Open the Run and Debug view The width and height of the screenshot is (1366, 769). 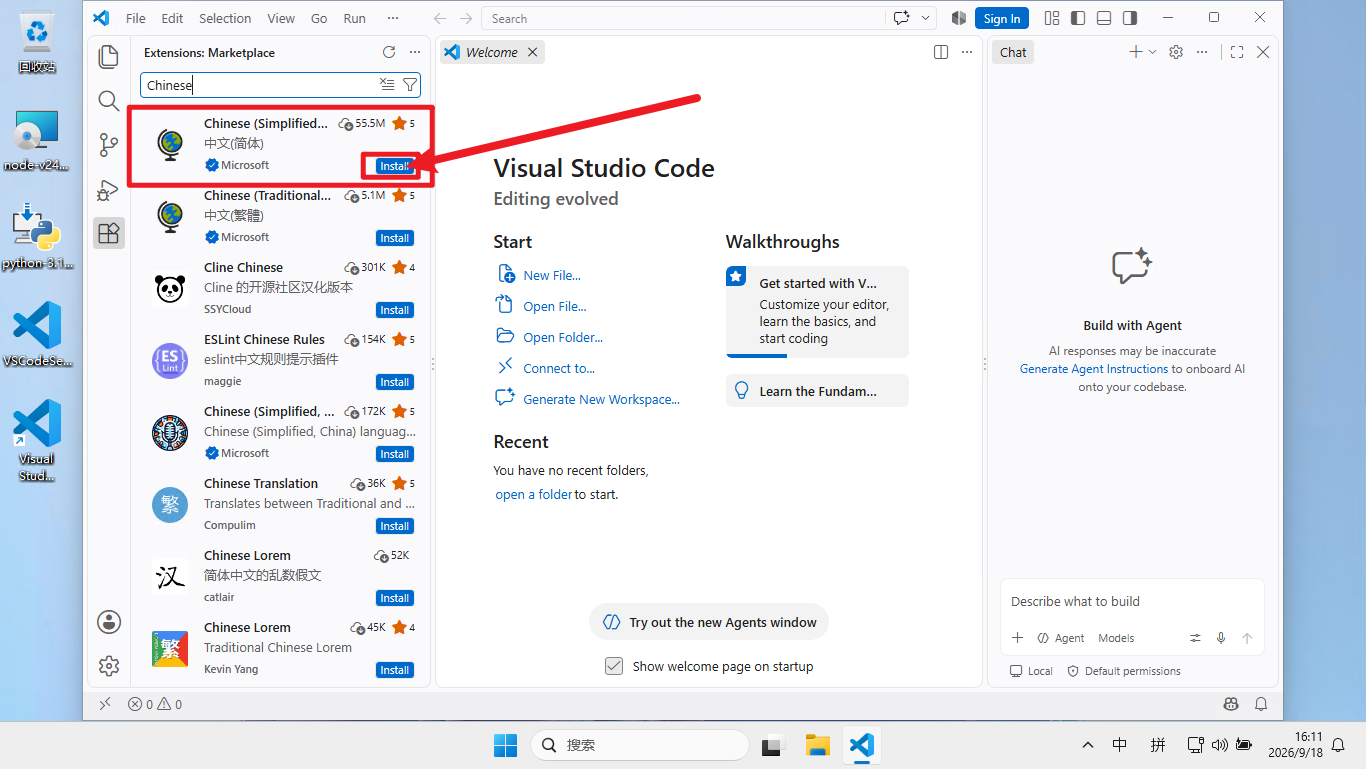[x=109, y=189]
